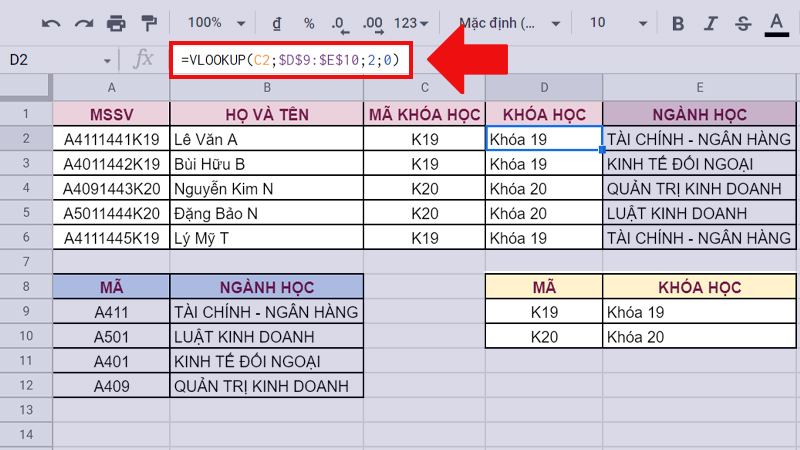
Task: Toggle bold formatting
Action: coord(679,22)
